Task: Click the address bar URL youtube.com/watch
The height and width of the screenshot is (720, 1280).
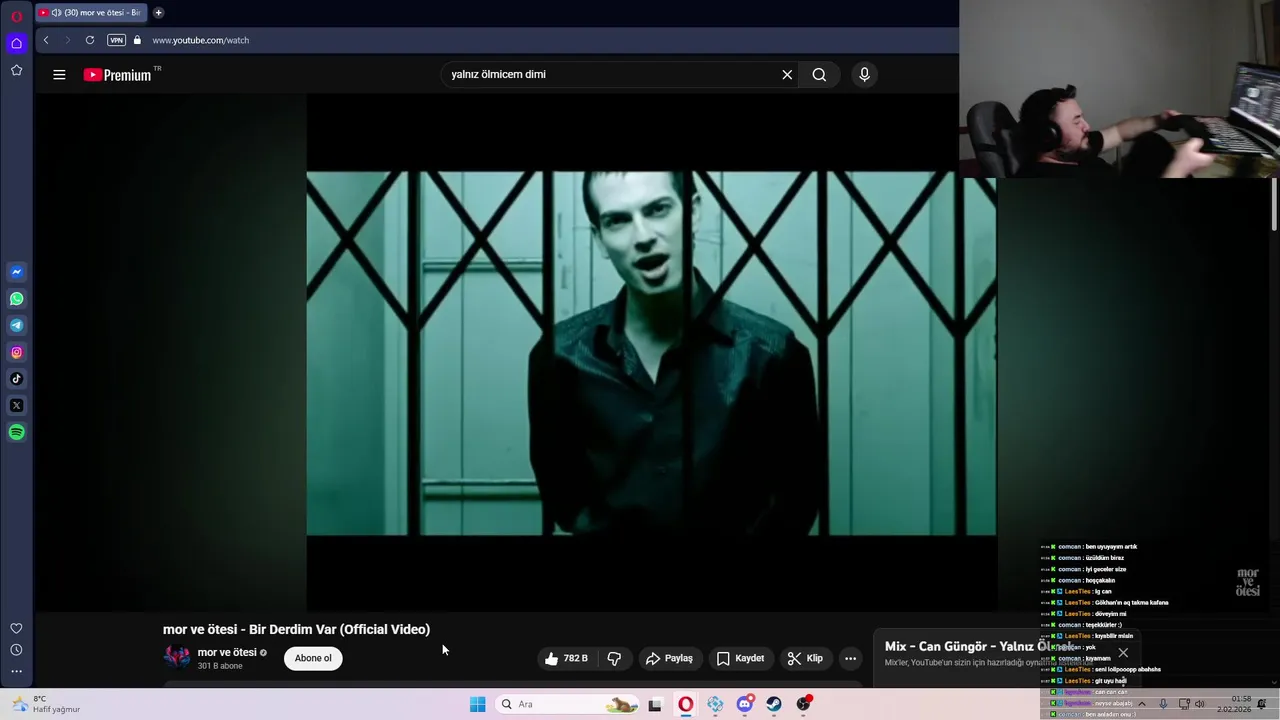Action: pos(200,40)
